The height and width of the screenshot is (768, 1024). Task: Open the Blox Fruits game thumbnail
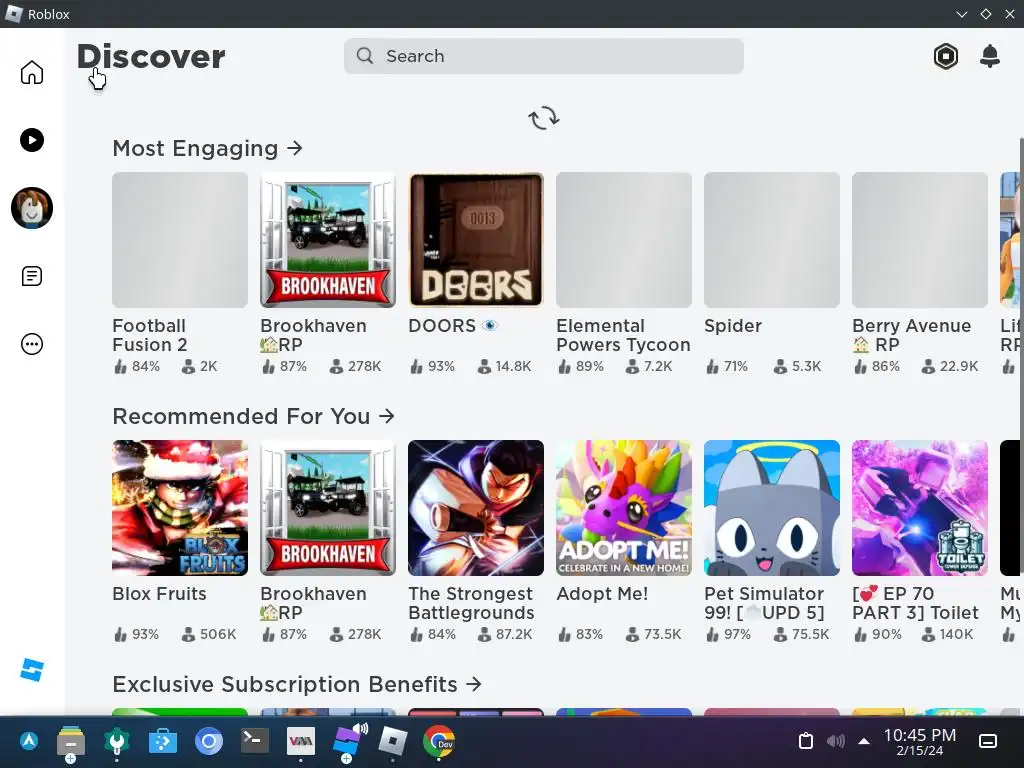pos(180,508)
